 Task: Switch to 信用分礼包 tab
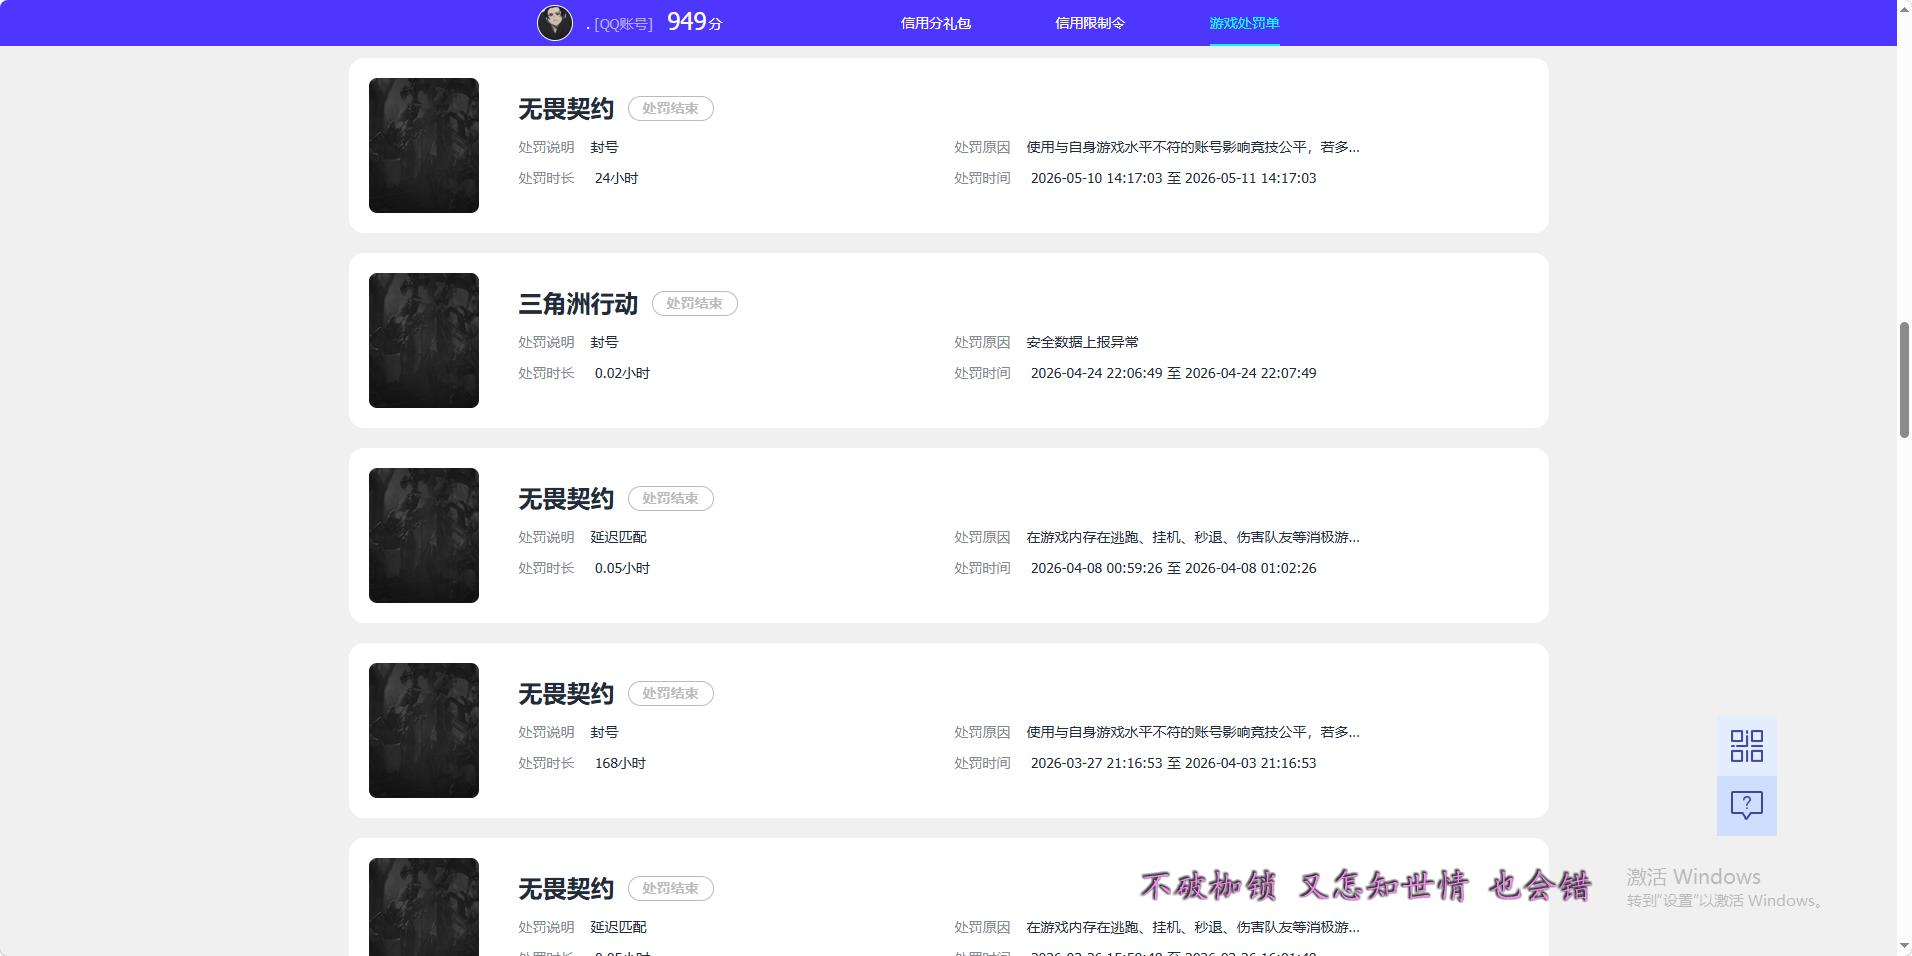[936, 23]
